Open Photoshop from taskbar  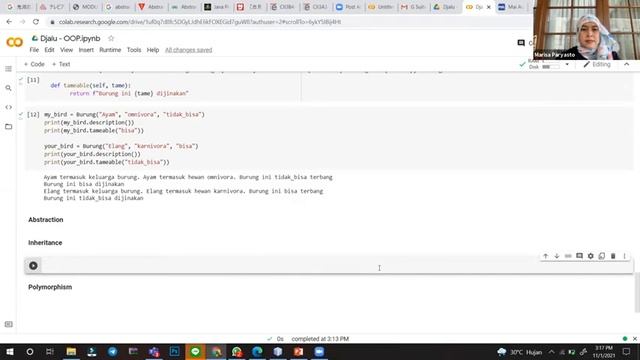coord(174,351)
